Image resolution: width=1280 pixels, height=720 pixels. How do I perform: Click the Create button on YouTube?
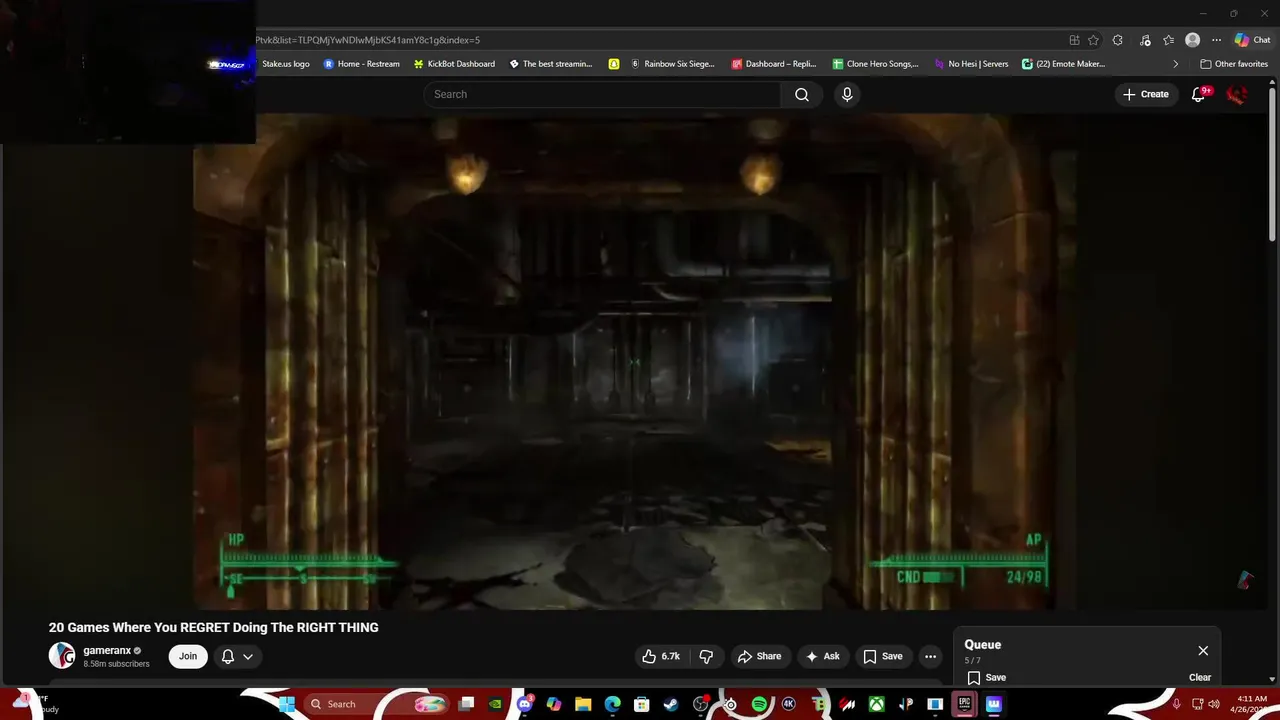tap(1146, 94)
